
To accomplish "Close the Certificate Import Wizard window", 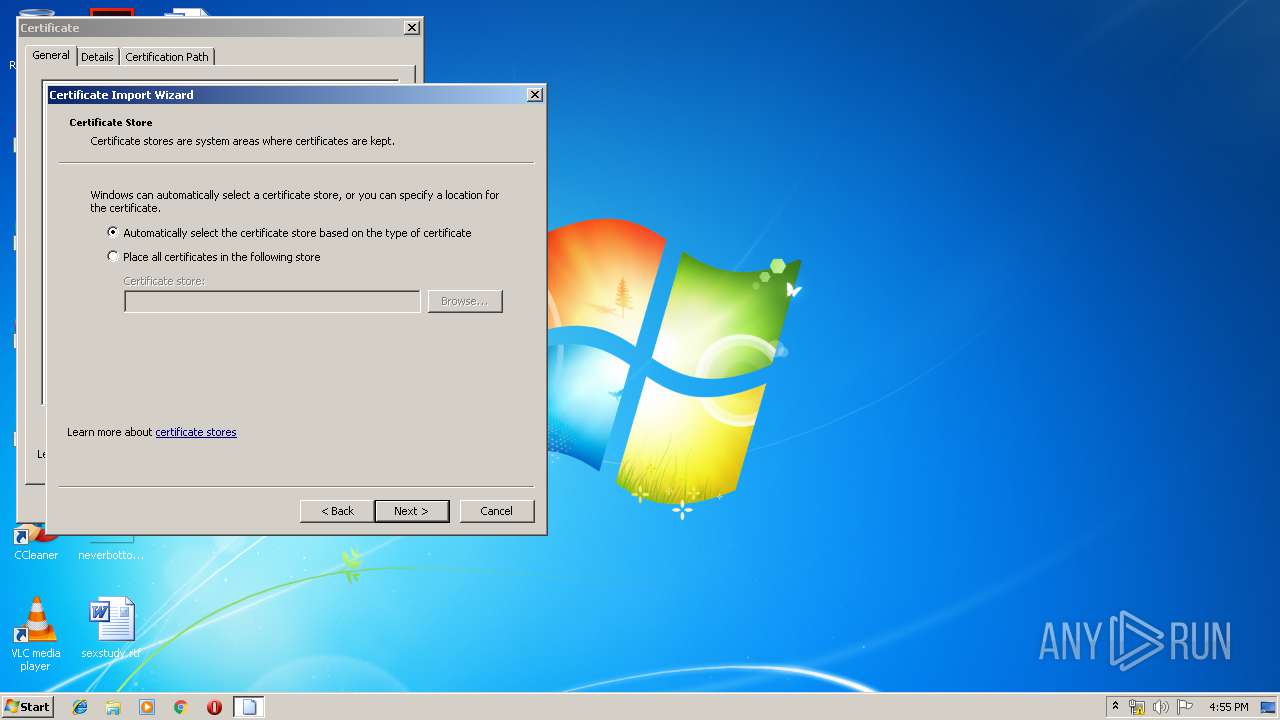I will pyautogui.click(x=535, y=95).
